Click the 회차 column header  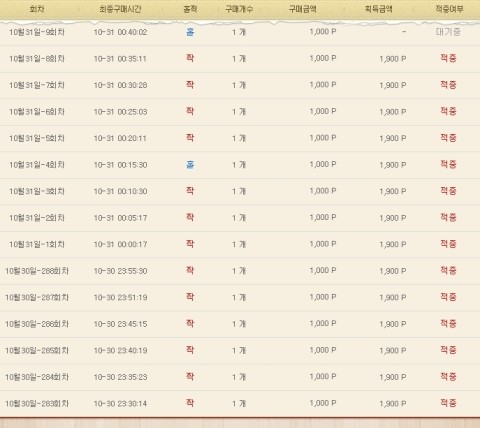(x=37, y=9)
